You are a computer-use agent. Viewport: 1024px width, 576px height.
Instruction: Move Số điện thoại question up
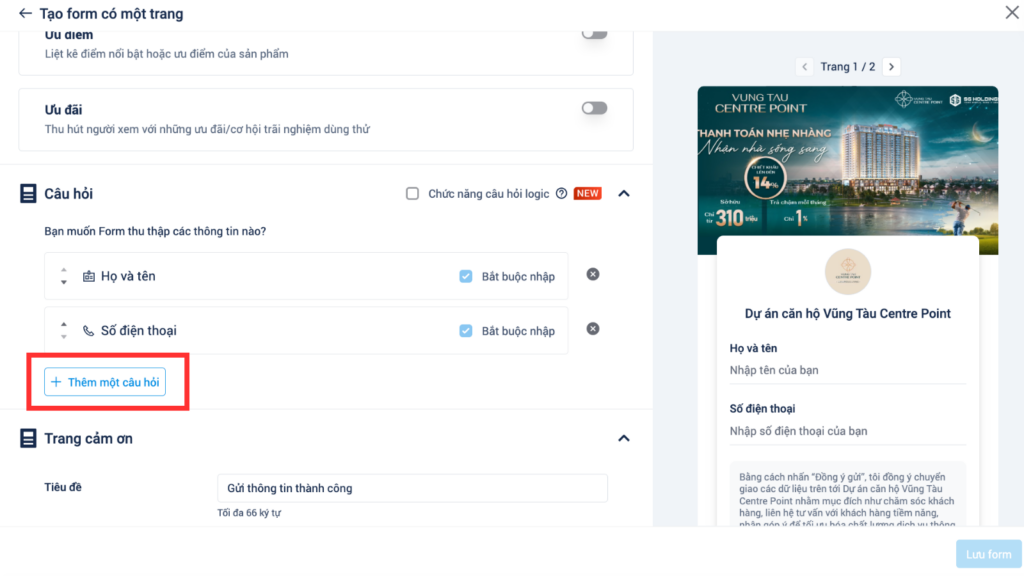tap(63, 324)
